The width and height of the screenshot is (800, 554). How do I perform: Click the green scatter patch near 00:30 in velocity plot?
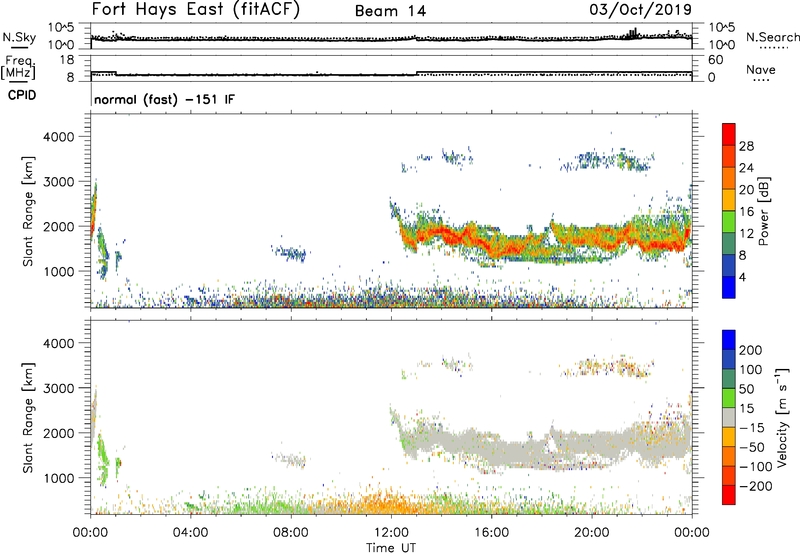pos(104,459)
